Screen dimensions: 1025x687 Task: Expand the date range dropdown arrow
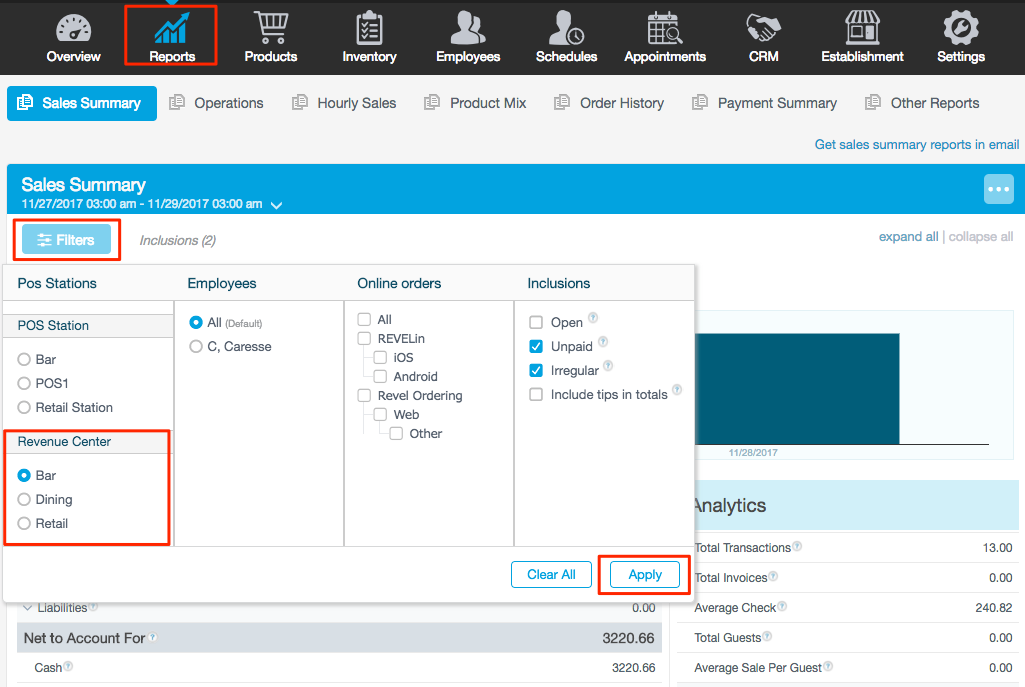click(x=276, y=205)
